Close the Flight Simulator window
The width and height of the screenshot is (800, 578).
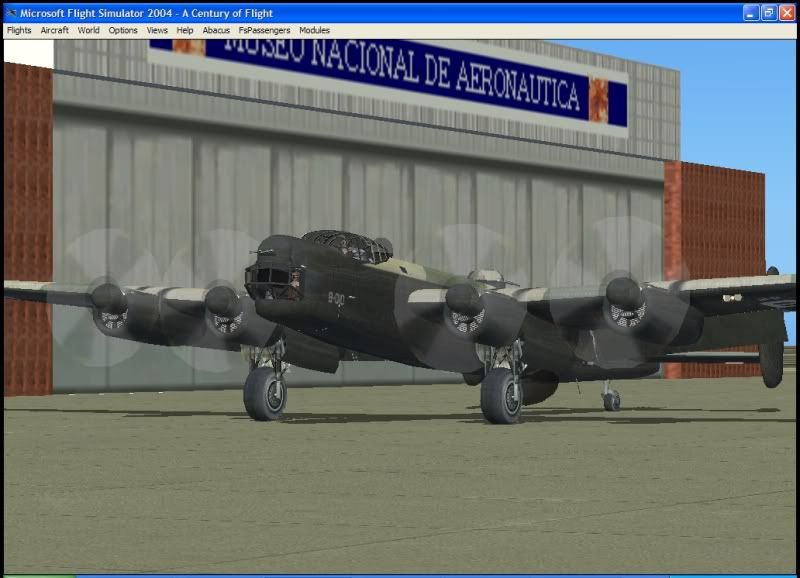tap(787, 13)
